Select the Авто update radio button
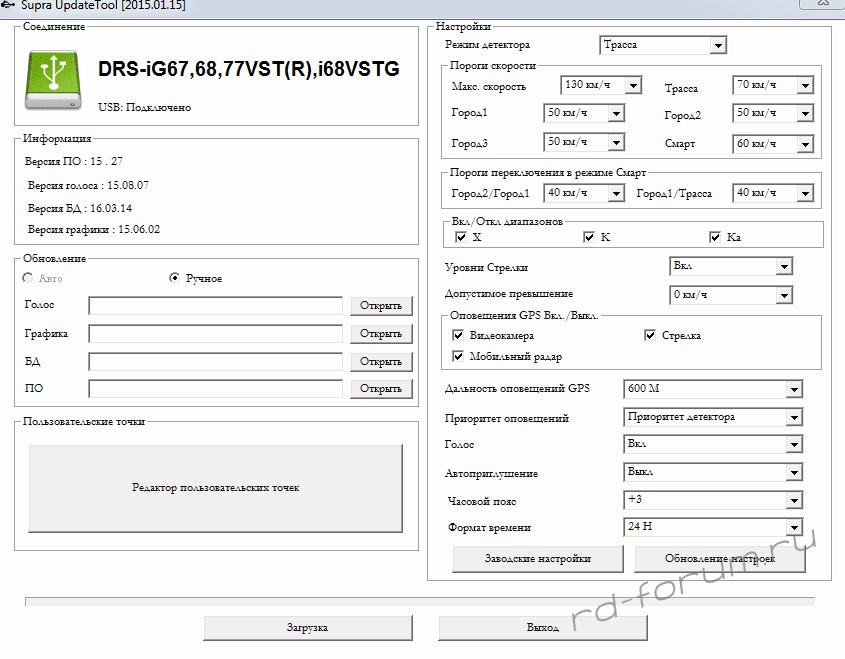This screenshot has width=845, height=659. [x=27, y=278]
